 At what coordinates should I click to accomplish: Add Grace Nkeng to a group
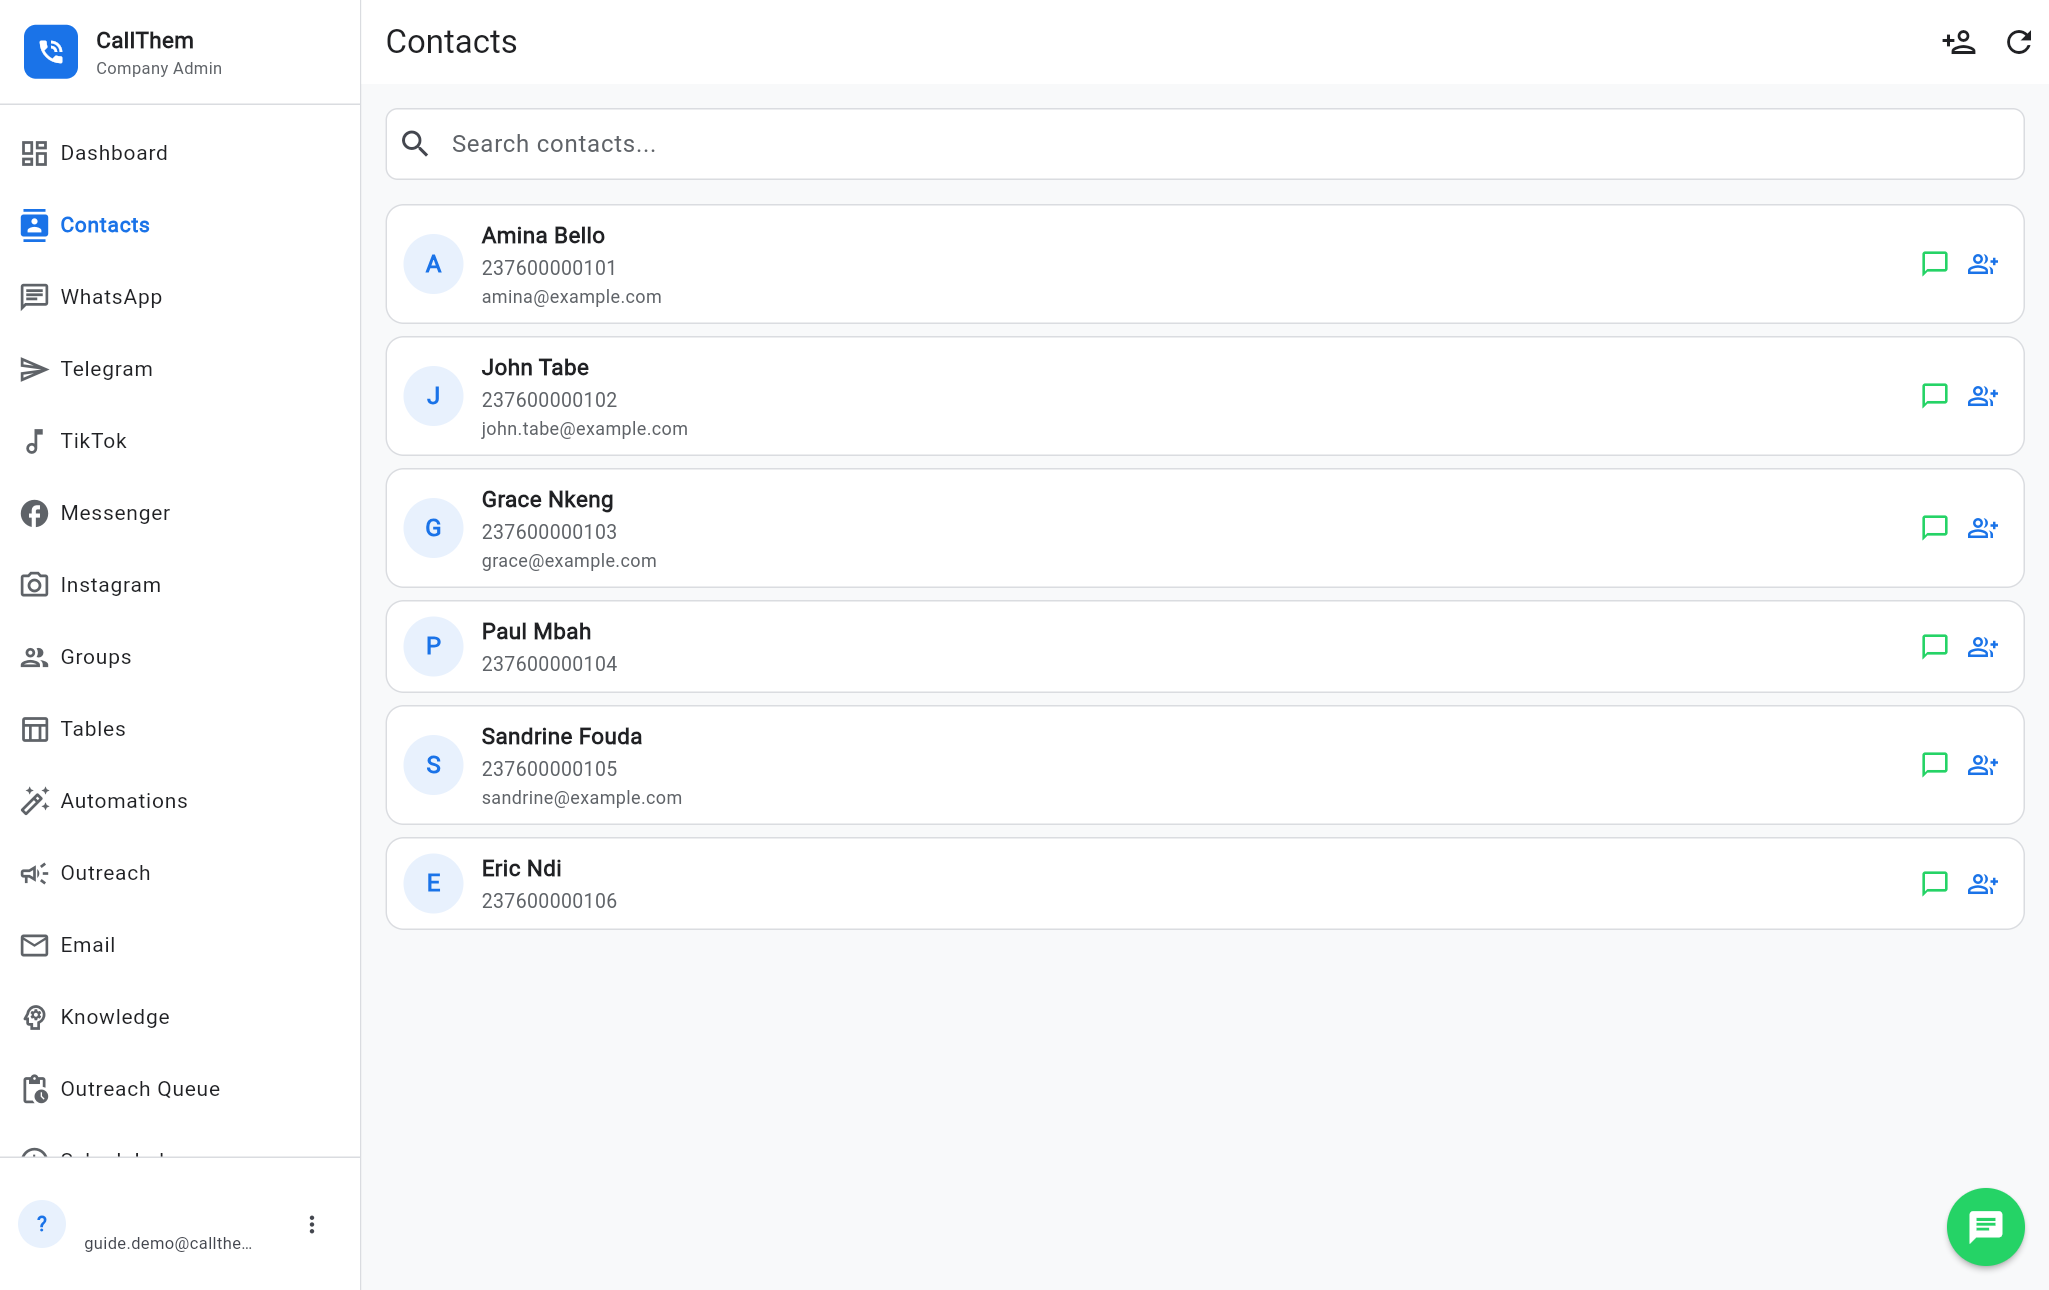(1982, 528)
